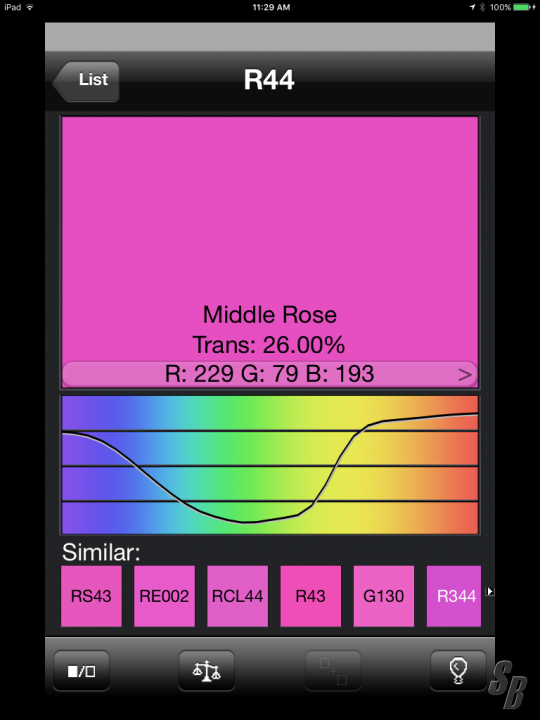Screen dimensions: 540x720
Task: Tap the large Middle Rose color preview
Action: pos(270,239)
